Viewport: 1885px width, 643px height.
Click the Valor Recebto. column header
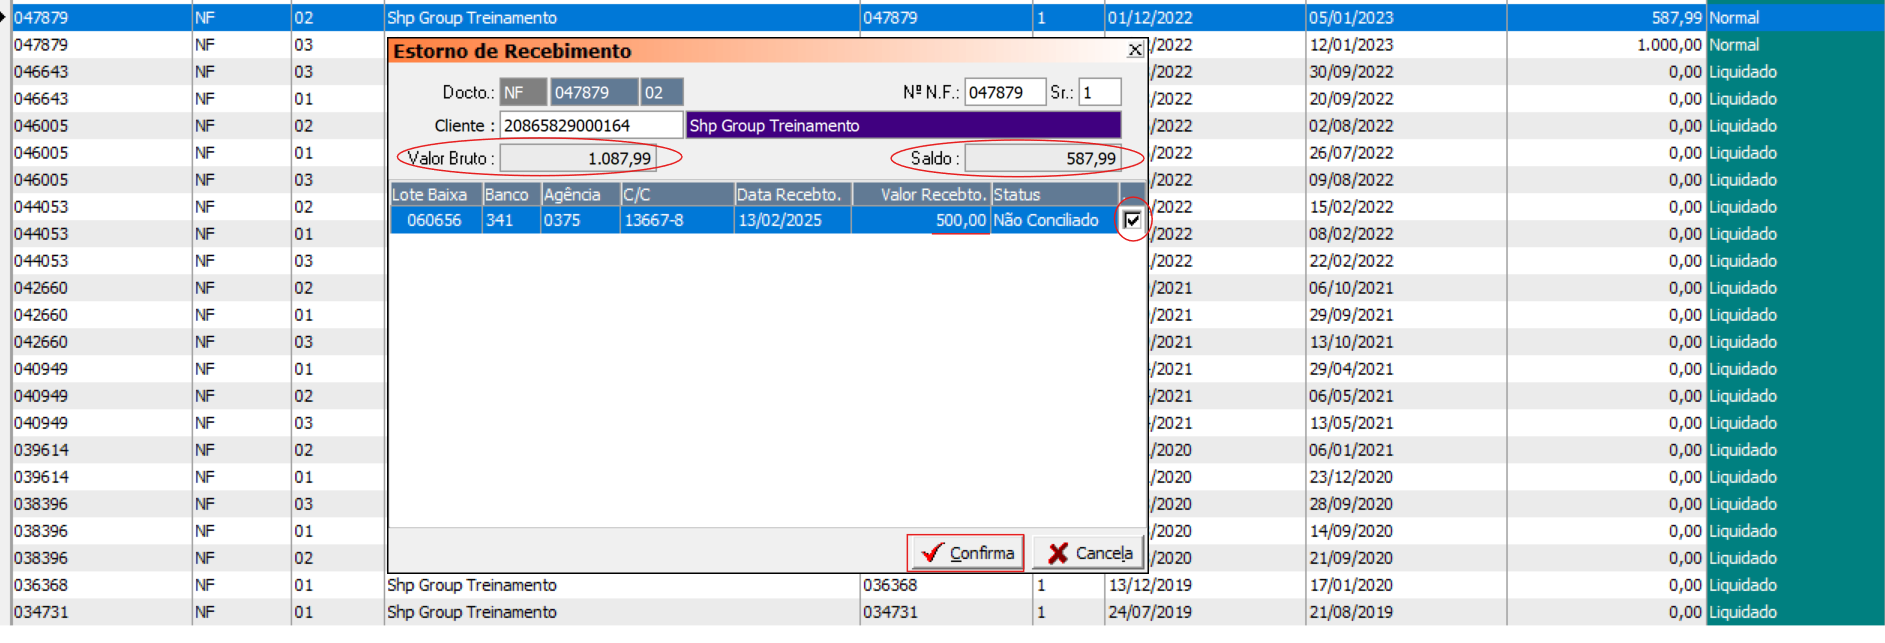tap(921, 194)
